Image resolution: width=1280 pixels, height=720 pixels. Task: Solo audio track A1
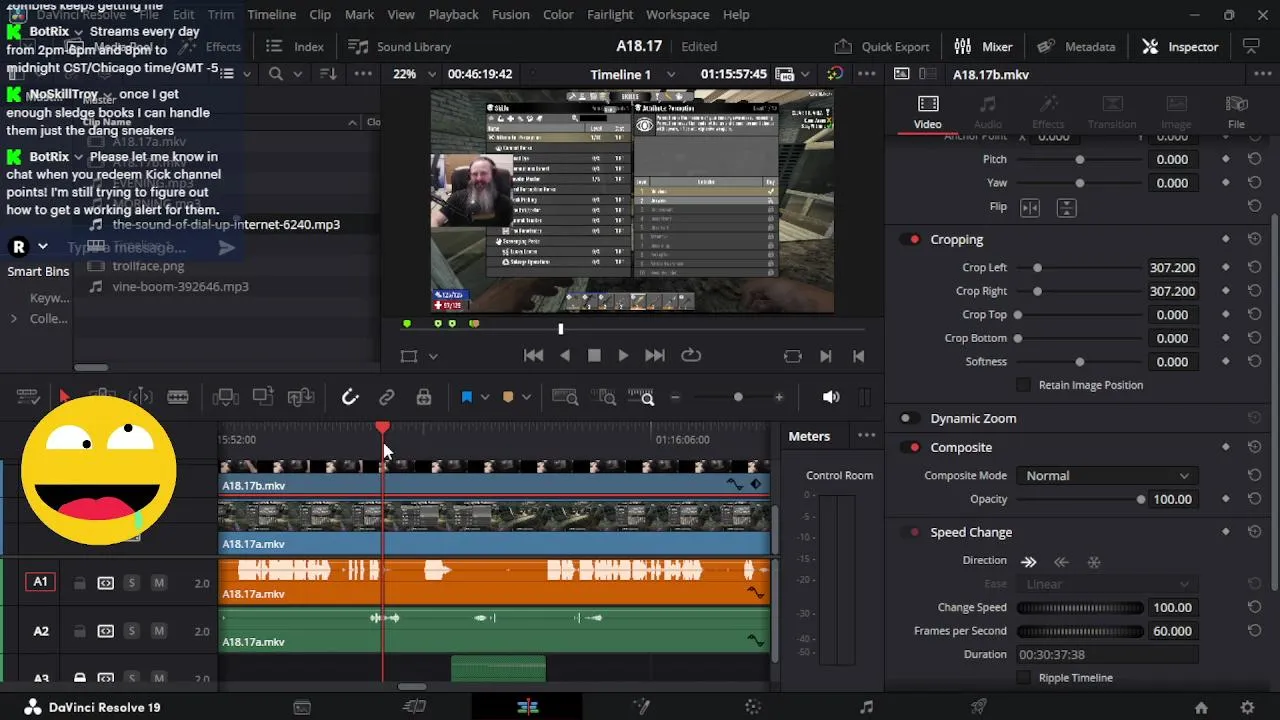(x=131, y=583)
